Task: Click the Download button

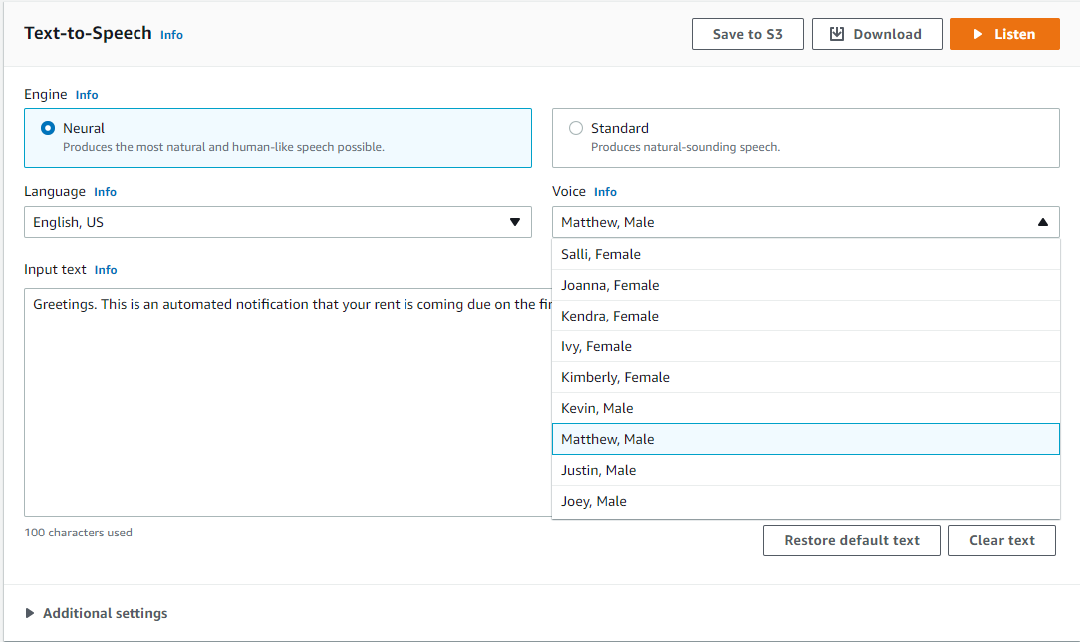Action: (x=877, y=34)
